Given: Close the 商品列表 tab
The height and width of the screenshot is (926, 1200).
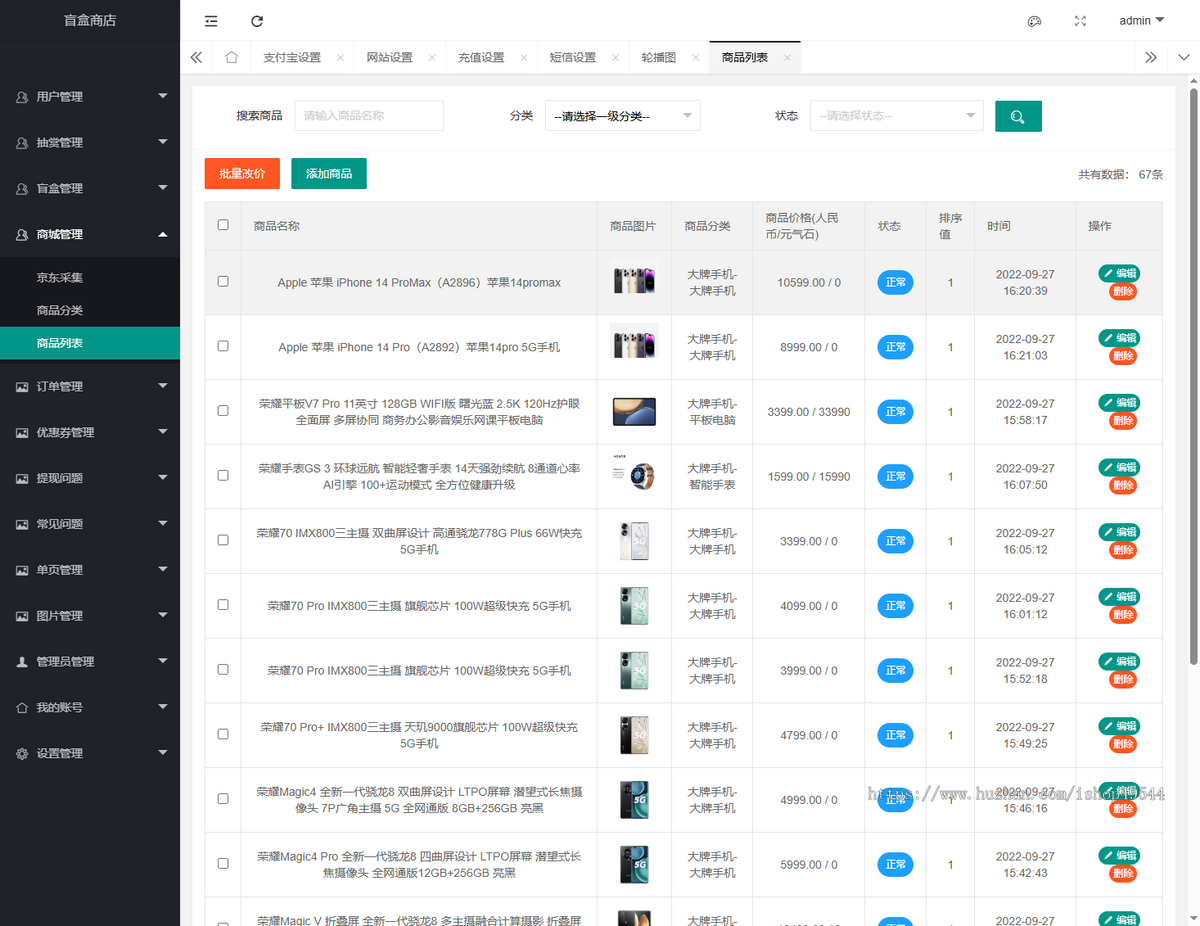Looking at the screenshot, I should click(788, 58).
